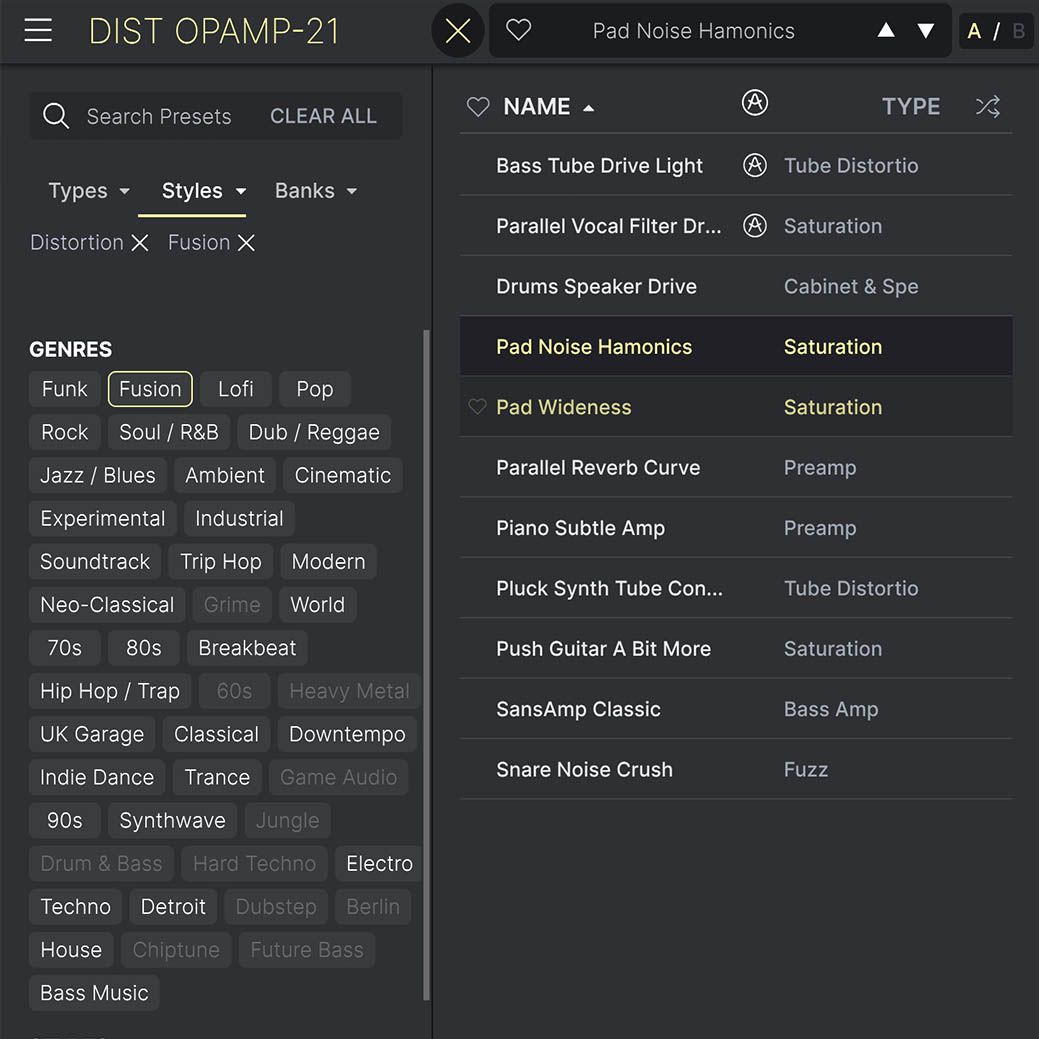The height and width of the screenshot is (1039, 1039).
Task: Toggle the Fusion genre tag off
Action: tap(150, 389)
